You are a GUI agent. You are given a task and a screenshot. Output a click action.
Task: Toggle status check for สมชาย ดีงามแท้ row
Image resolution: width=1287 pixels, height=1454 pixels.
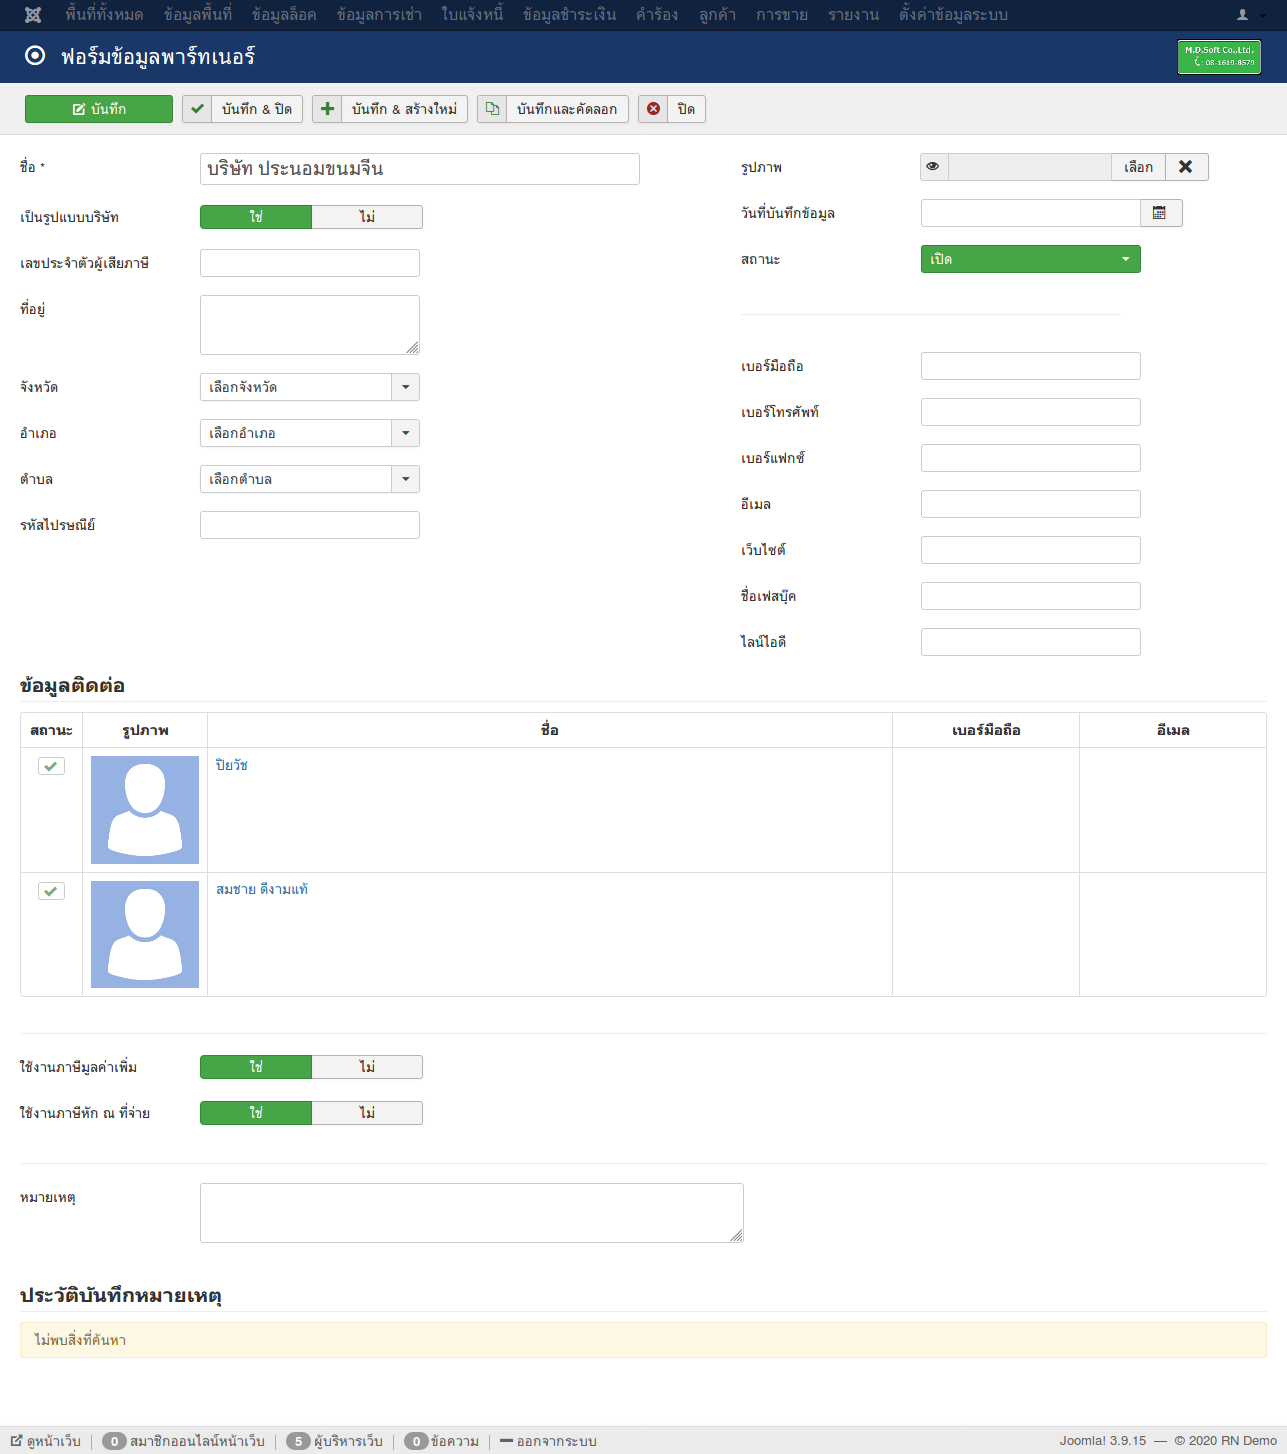pos(51,891)
